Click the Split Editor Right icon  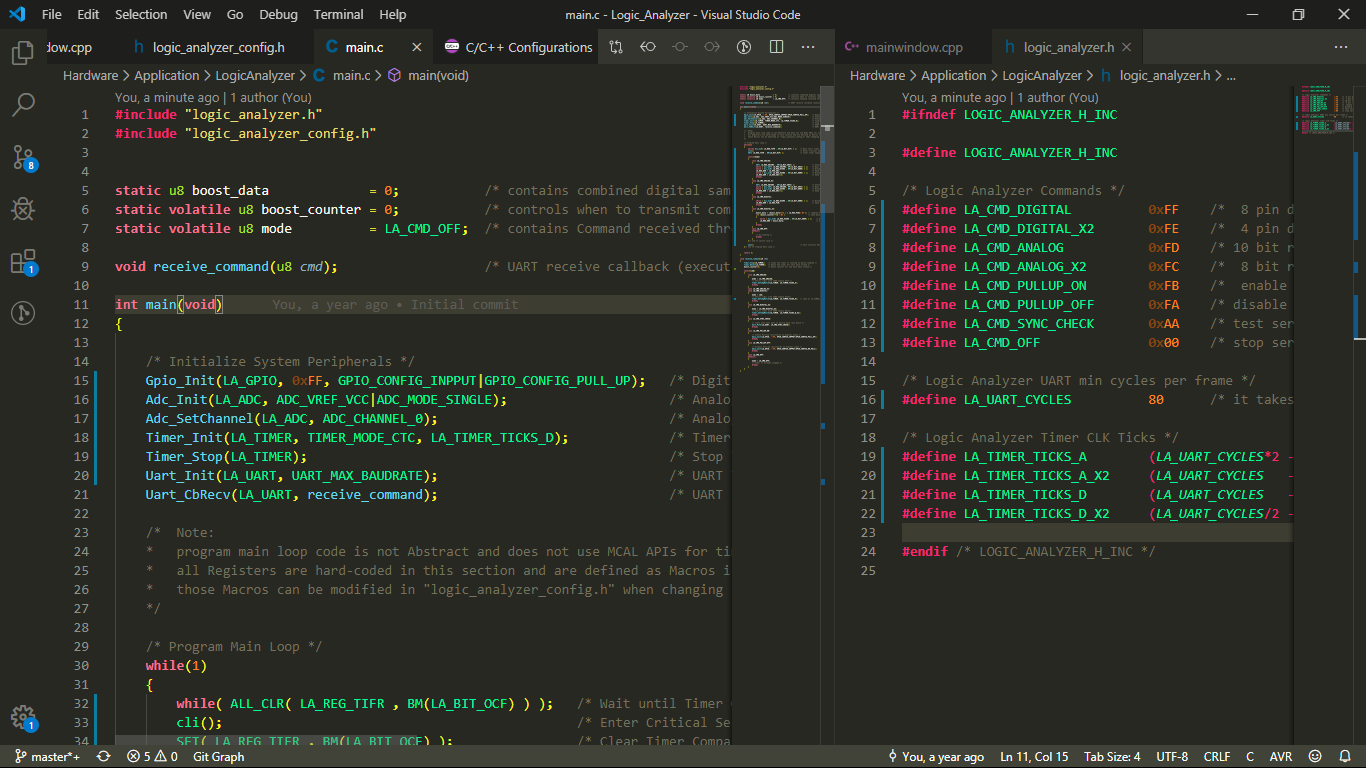[x=776, y=47]
